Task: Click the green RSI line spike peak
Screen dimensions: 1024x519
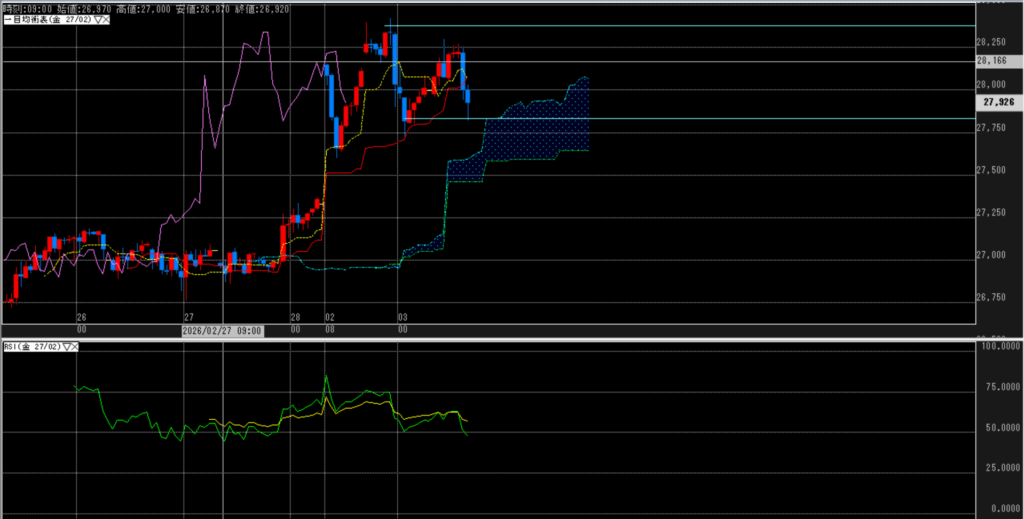Action: [x=326, y=376]
